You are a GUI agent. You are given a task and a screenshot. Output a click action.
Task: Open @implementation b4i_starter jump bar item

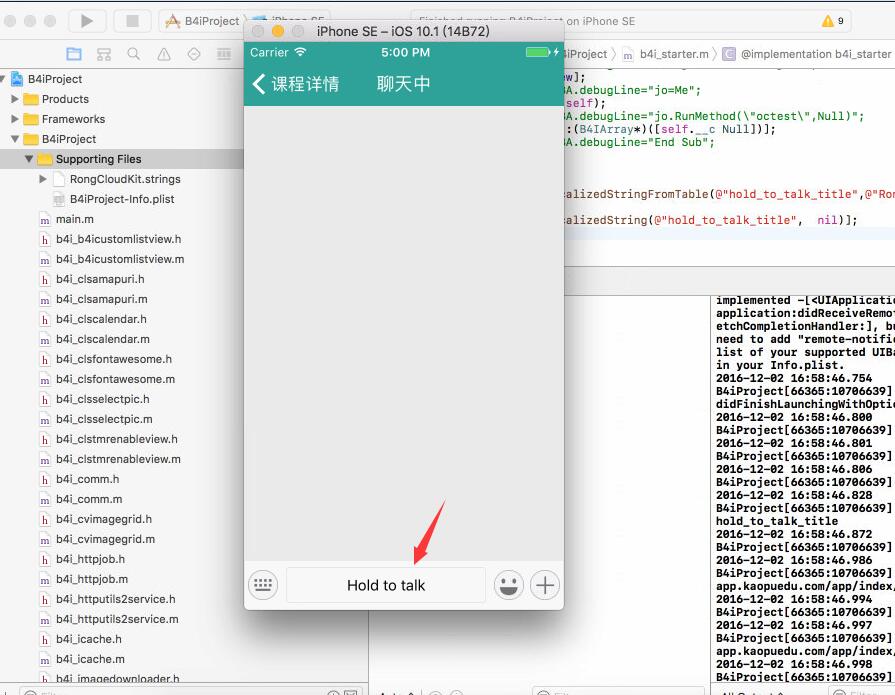tap(807, 54)
